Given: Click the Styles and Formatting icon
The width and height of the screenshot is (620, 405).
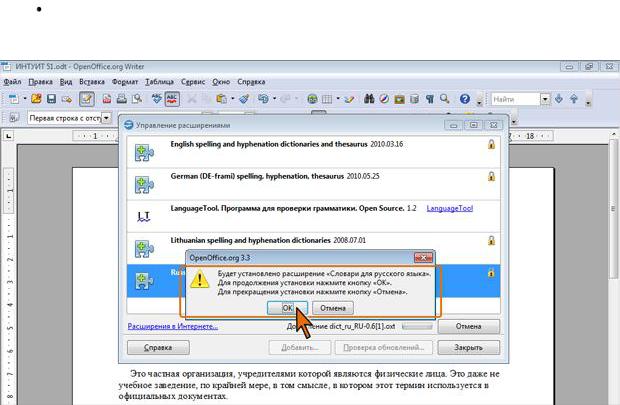Looking at the screenshot, I should coord(14,118).
